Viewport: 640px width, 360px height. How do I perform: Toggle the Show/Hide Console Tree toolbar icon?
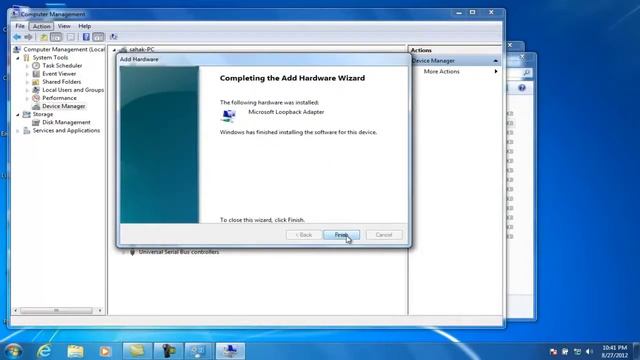point(56,37)
